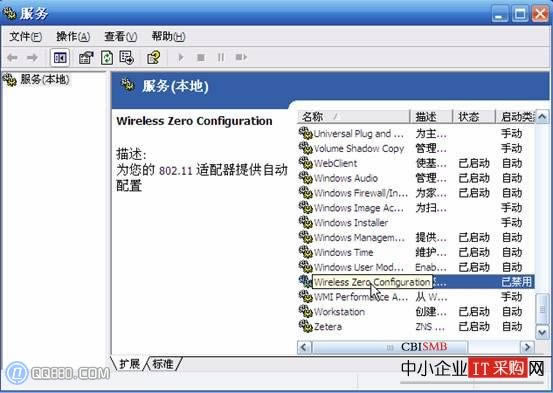The image size is (553, 393).
Task: Sort by the 状态 column header
Action: (474, 116)
